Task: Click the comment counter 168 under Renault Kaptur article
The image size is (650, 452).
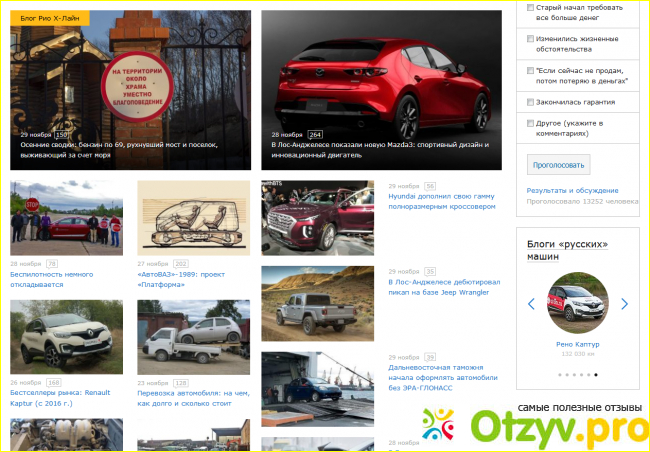Action: pyautogui.click(x=53, y=382)
